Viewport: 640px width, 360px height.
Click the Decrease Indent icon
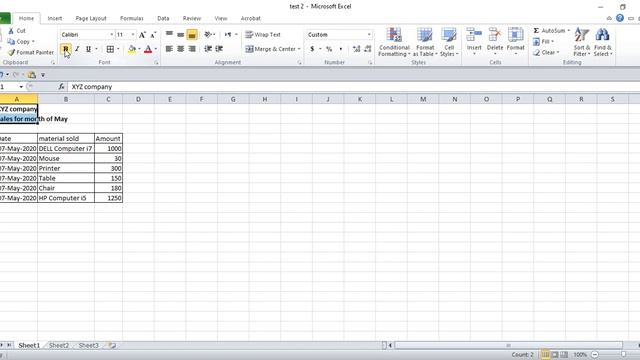click(x=208, y=49)
